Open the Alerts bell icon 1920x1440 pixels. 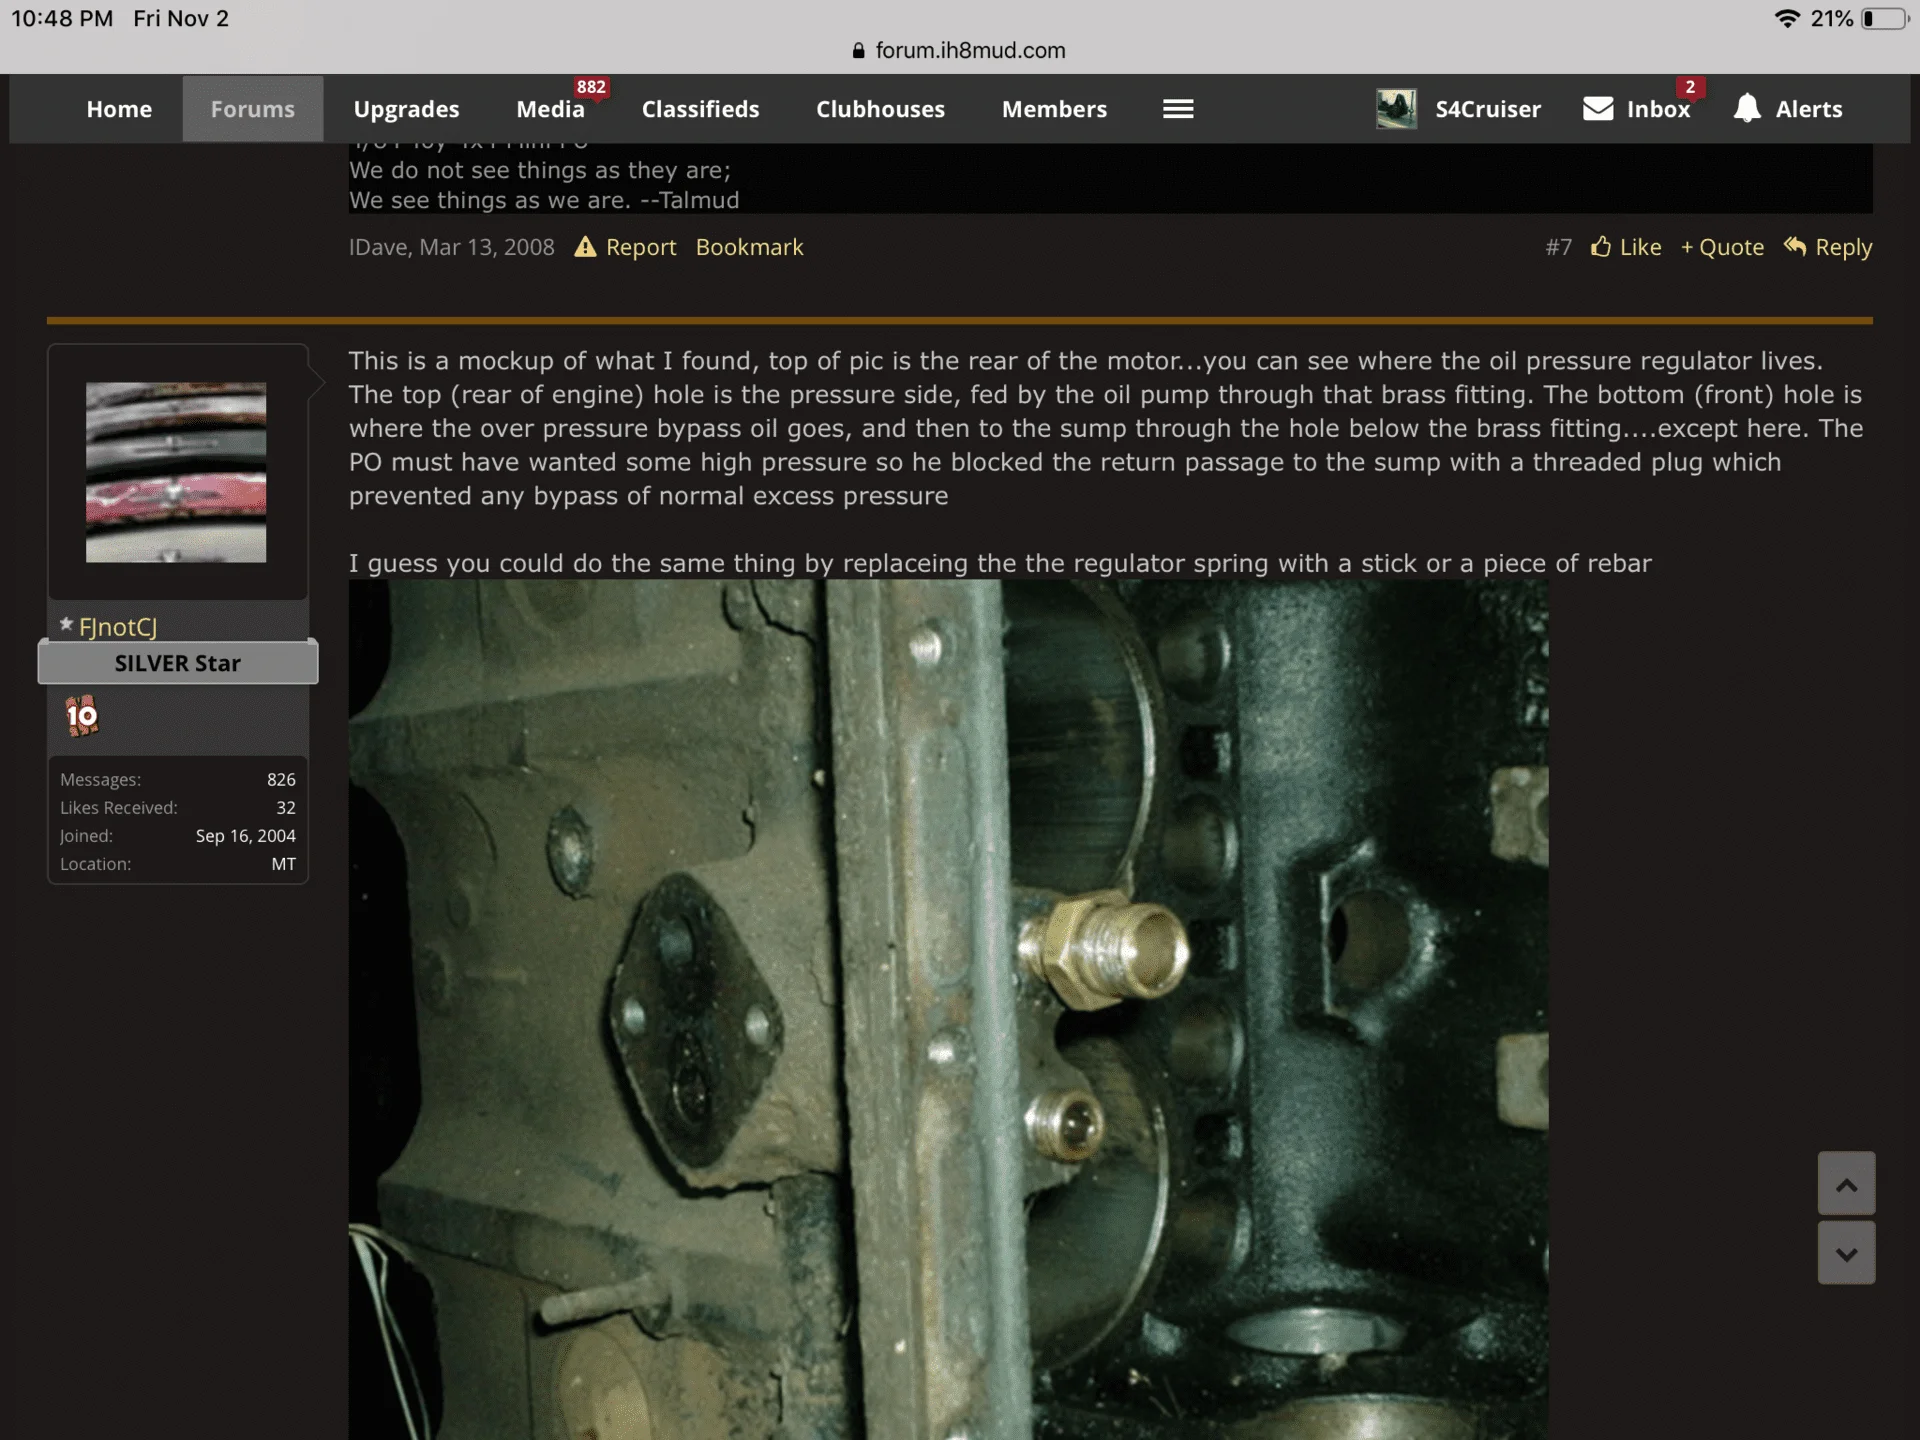coord(1746,108)
